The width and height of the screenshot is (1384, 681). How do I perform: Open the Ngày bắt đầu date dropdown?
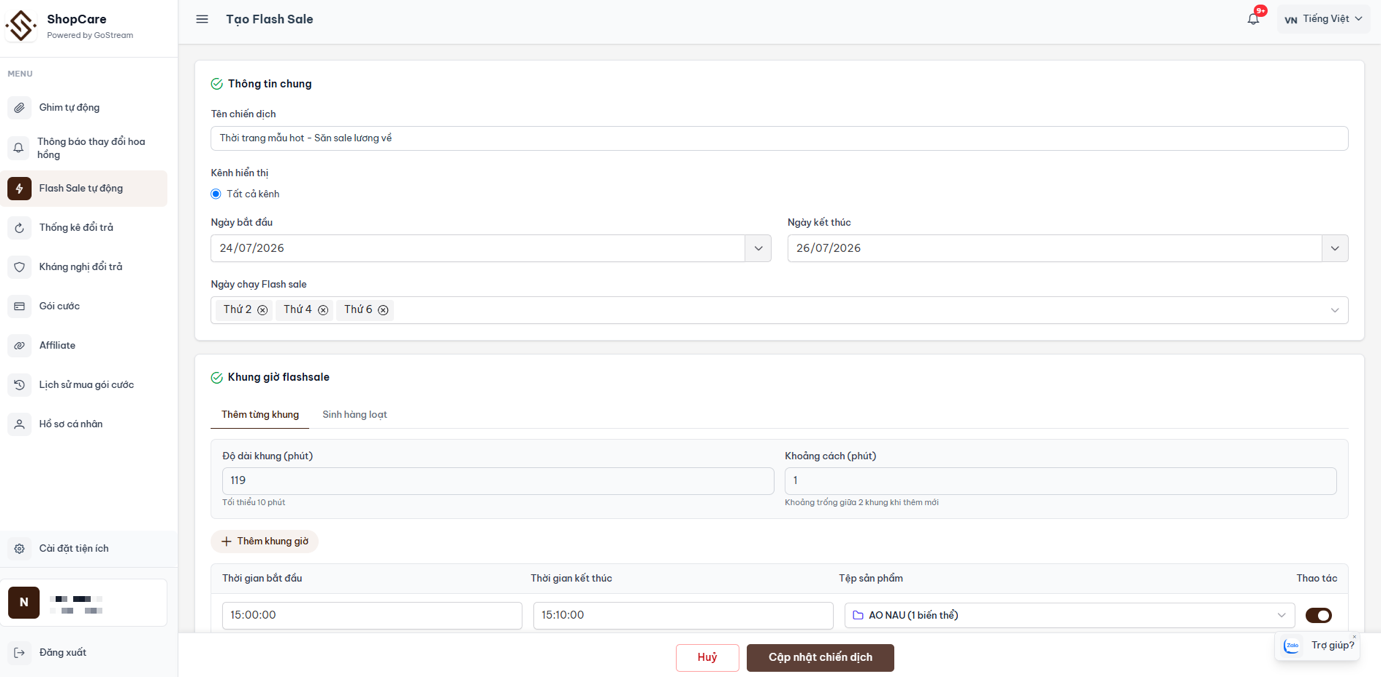coord(758,249)
